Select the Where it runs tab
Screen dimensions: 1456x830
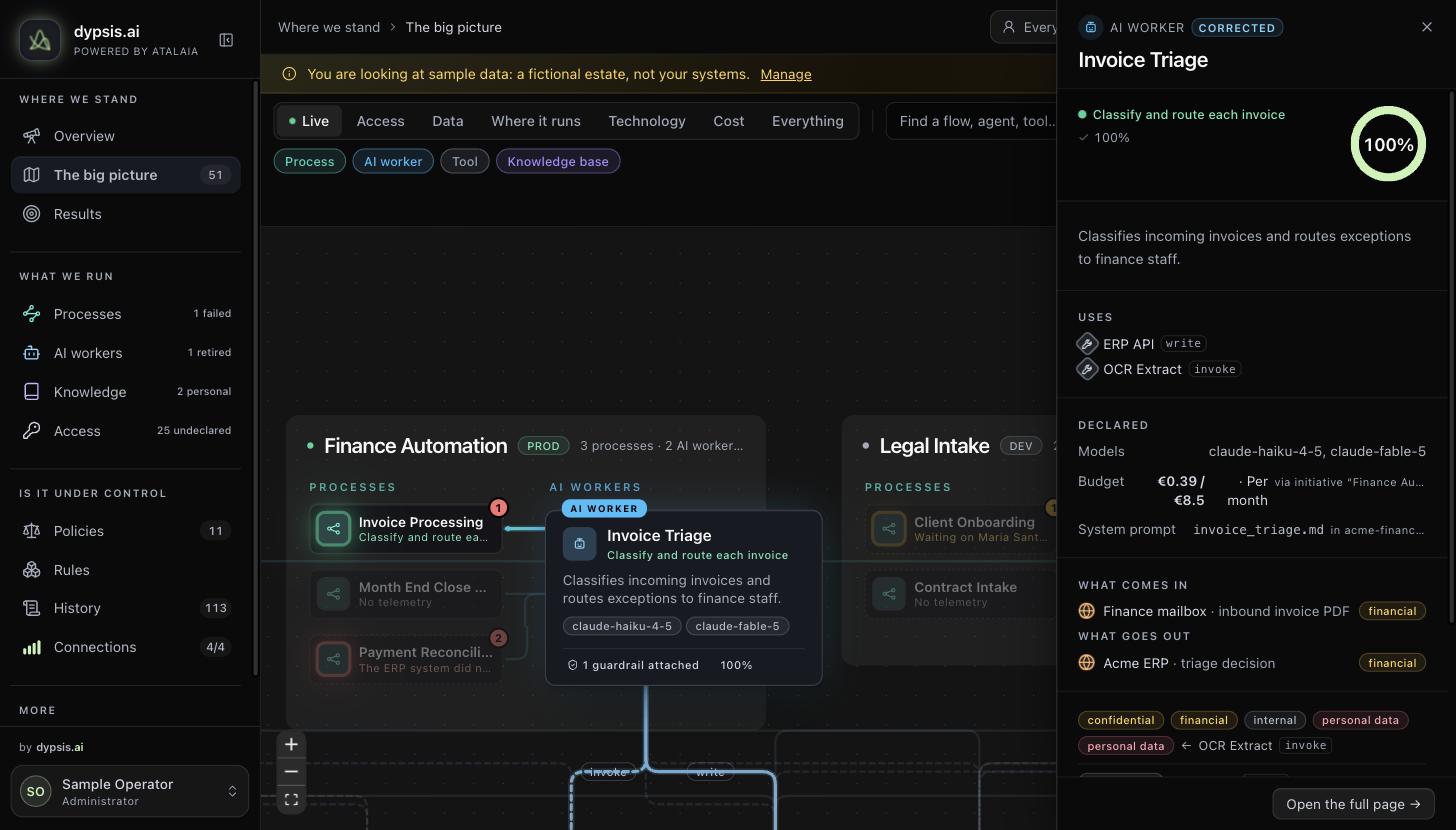pos(536,121)
